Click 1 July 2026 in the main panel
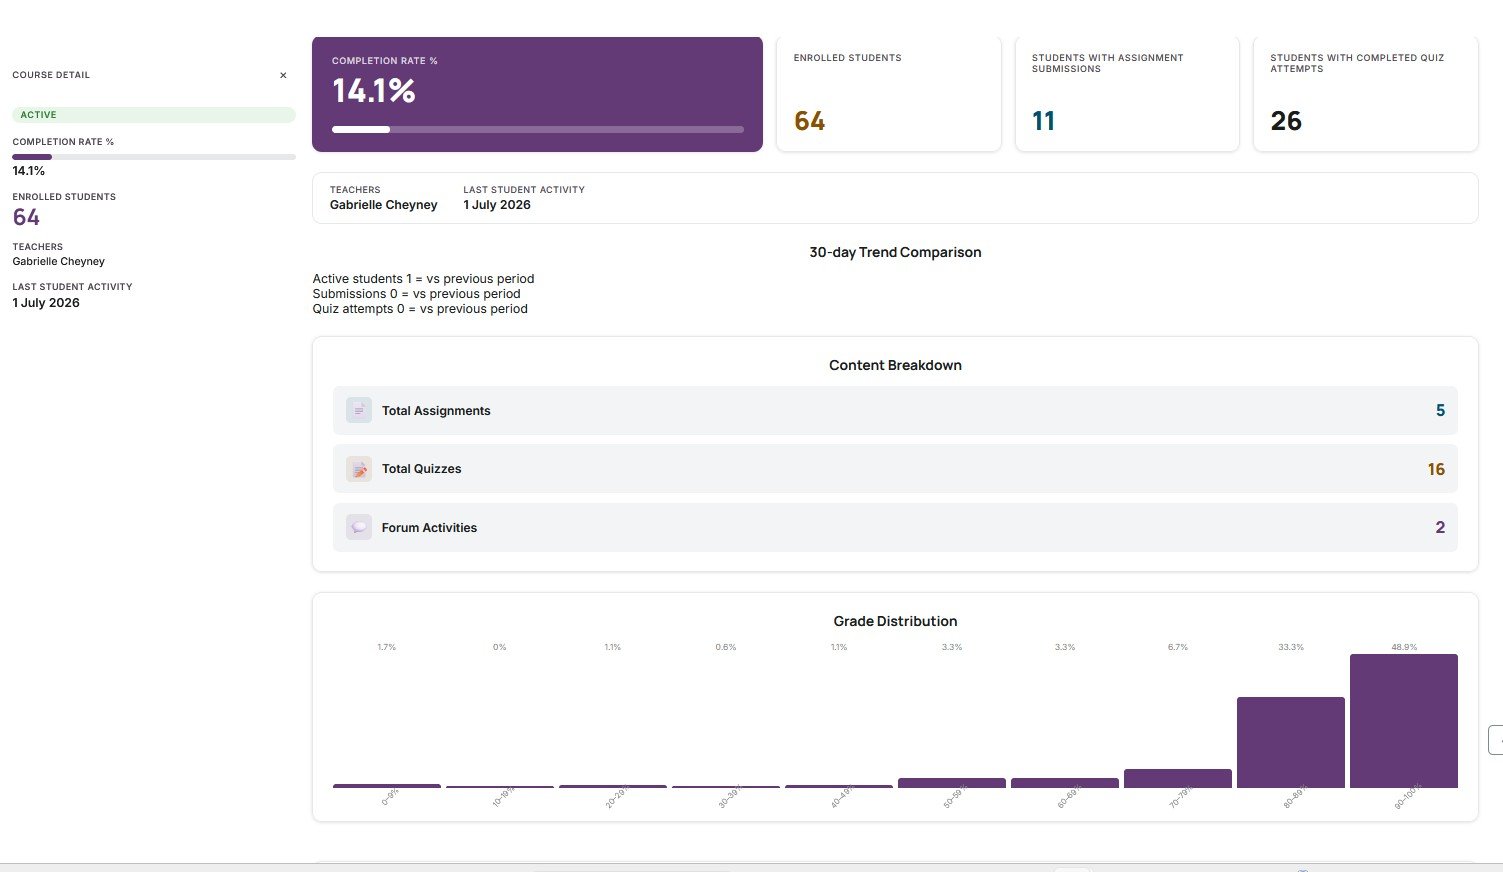The width and height of the screenshot is (1503, 872). [x=497, y=205]
